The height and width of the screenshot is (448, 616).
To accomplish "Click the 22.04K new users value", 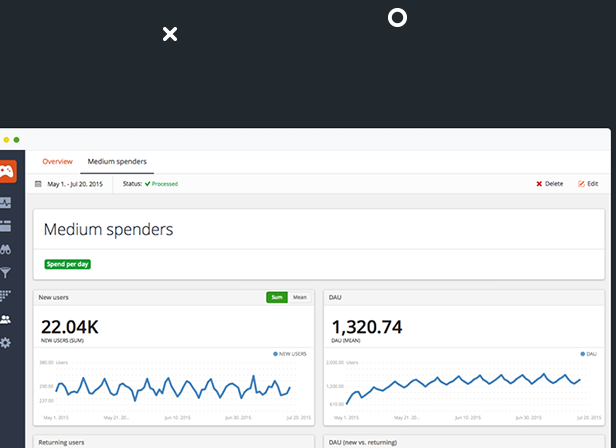I will [70, 327].
